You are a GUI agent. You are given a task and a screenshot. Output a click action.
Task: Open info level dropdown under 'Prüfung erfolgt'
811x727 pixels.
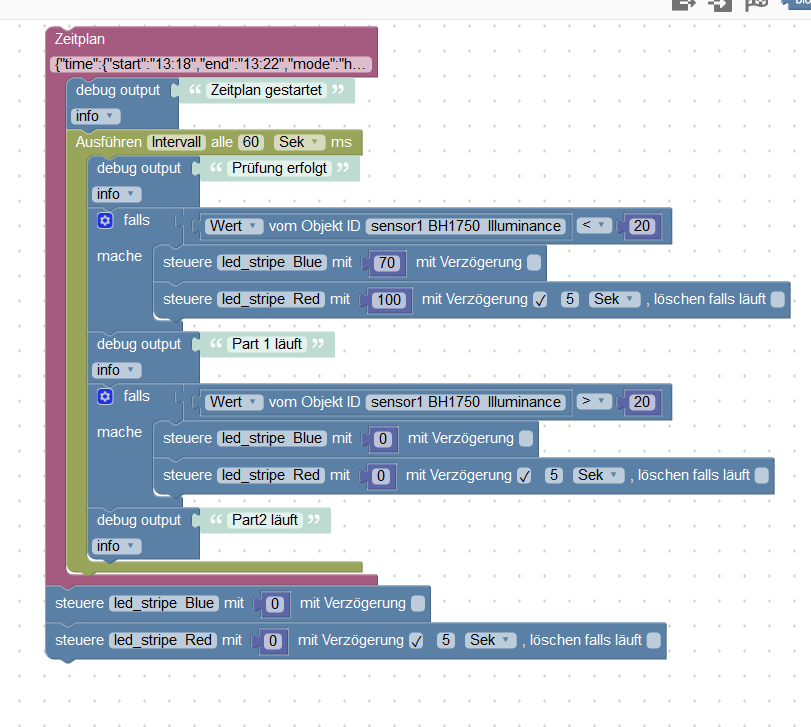[x=116, y=194]
